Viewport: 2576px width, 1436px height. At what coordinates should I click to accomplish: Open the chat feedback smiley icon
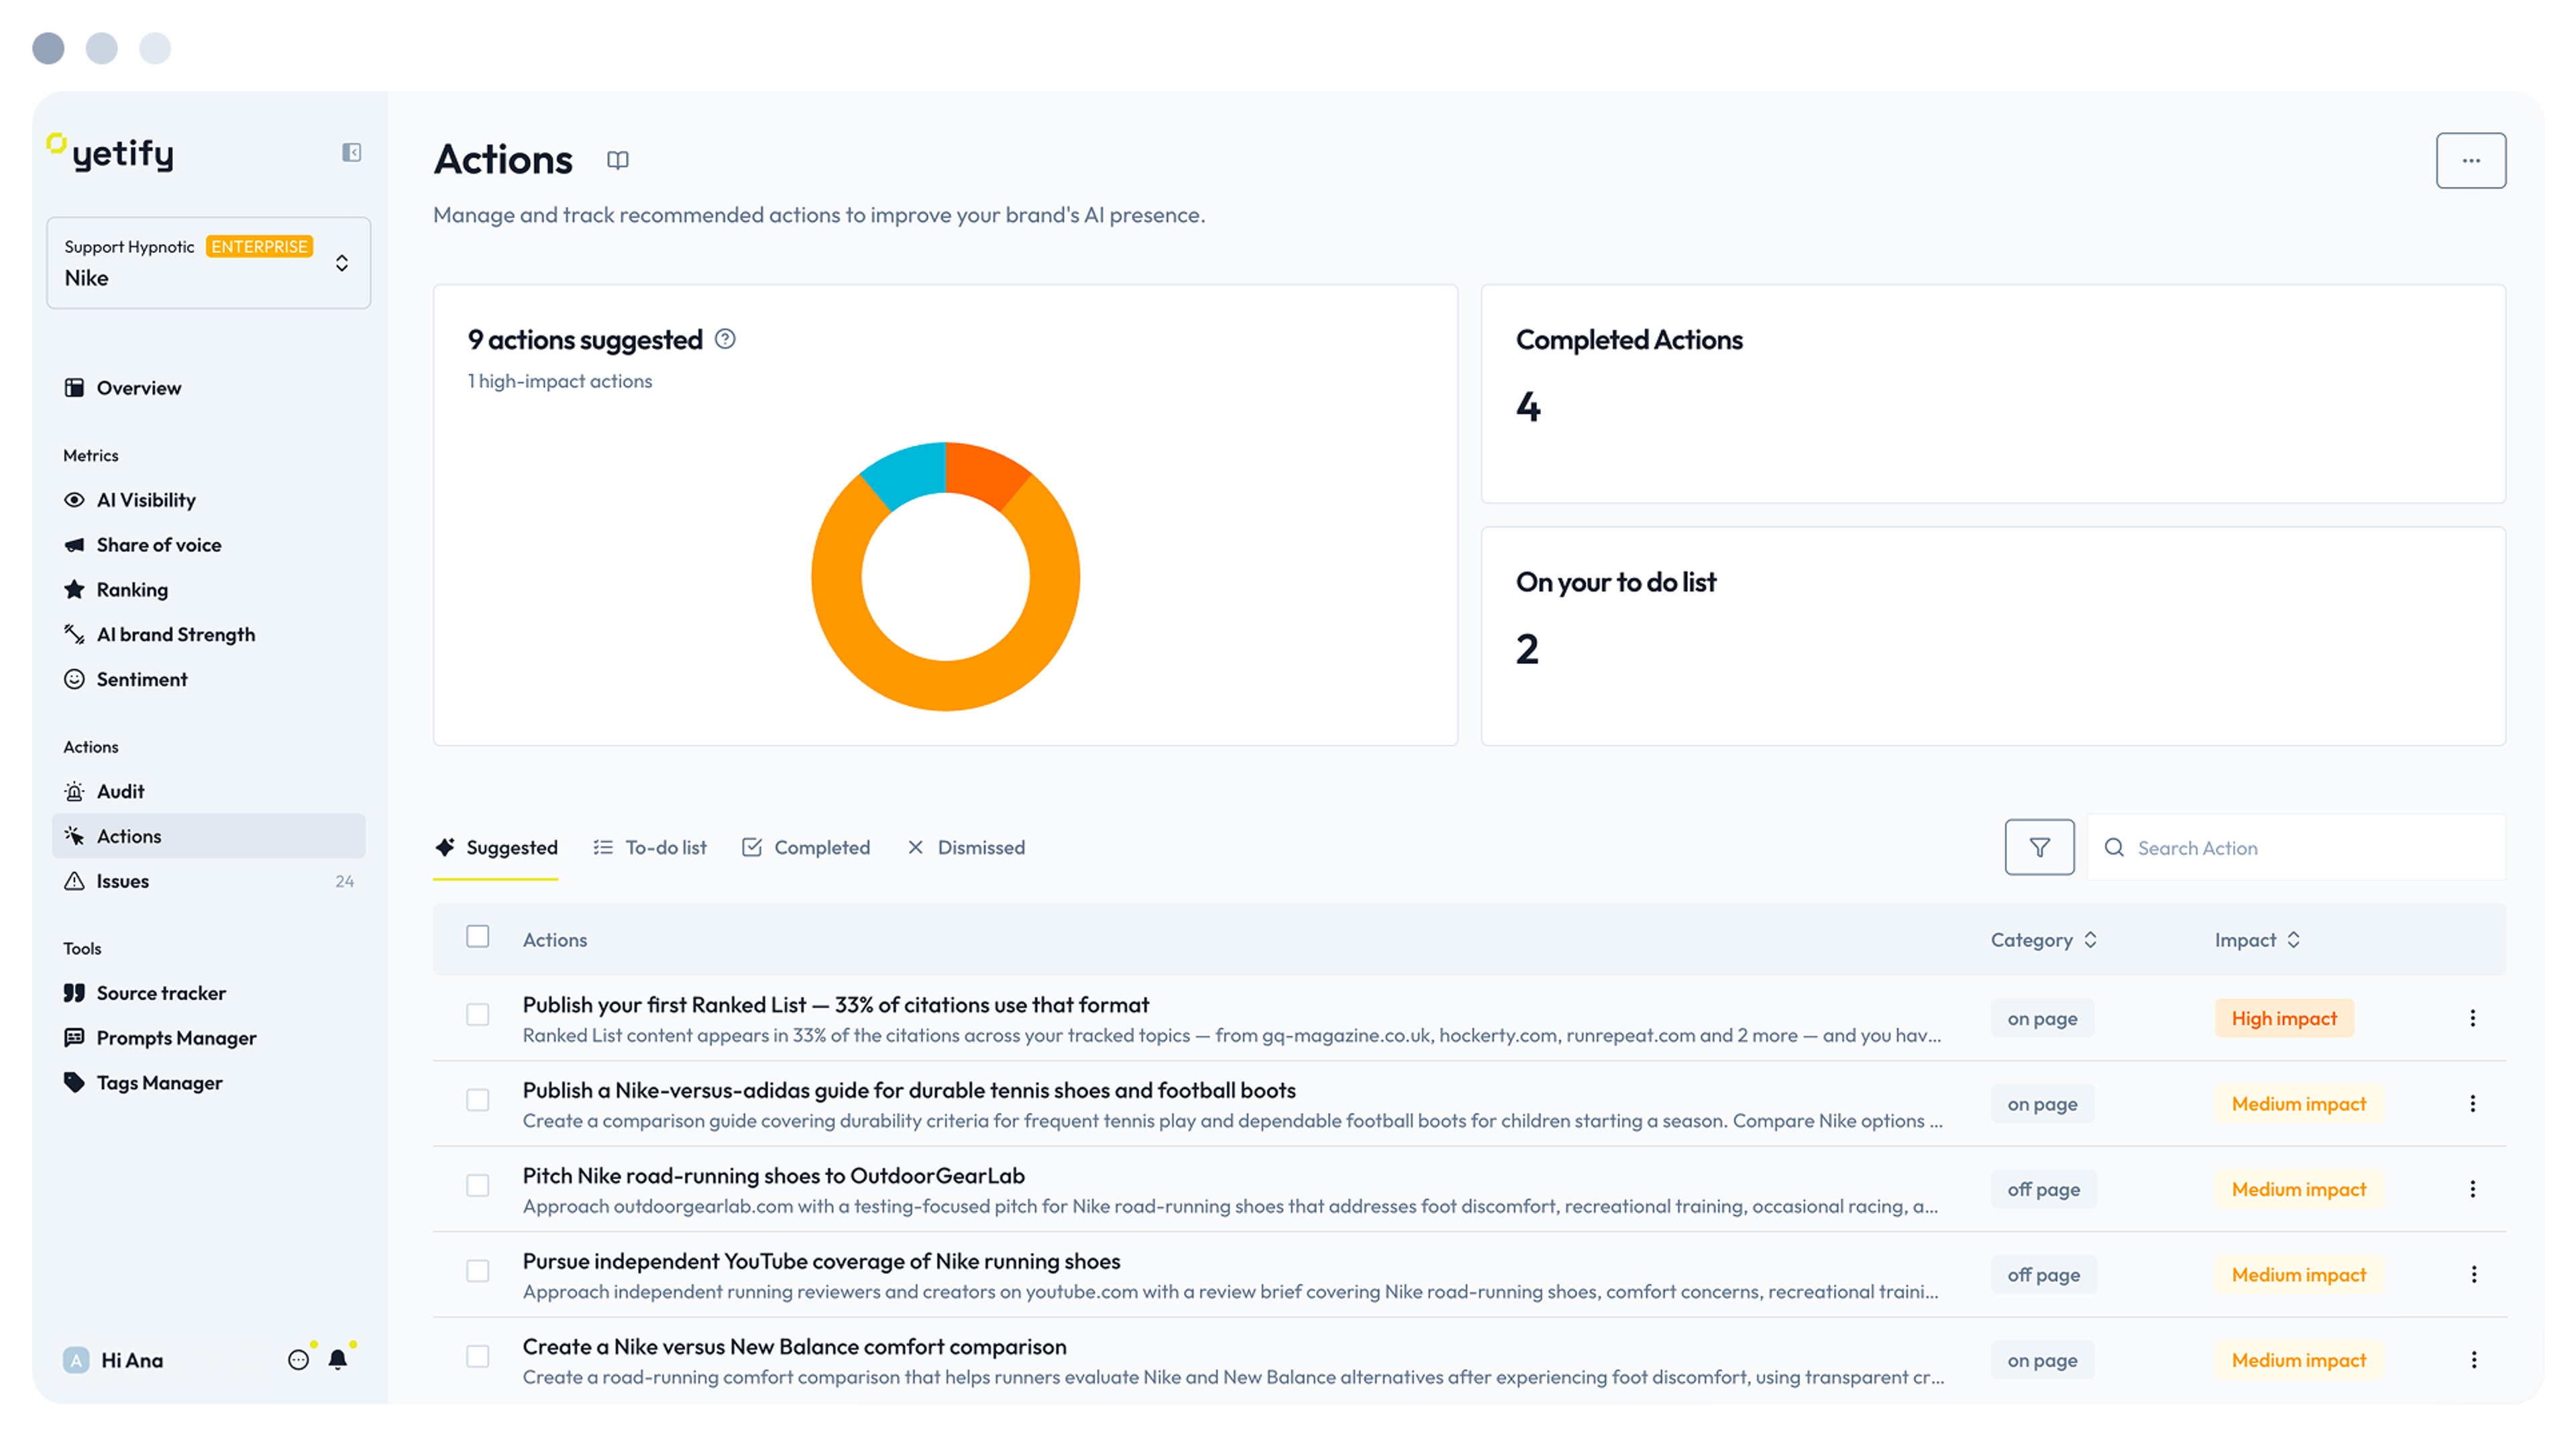(298, 1359)
